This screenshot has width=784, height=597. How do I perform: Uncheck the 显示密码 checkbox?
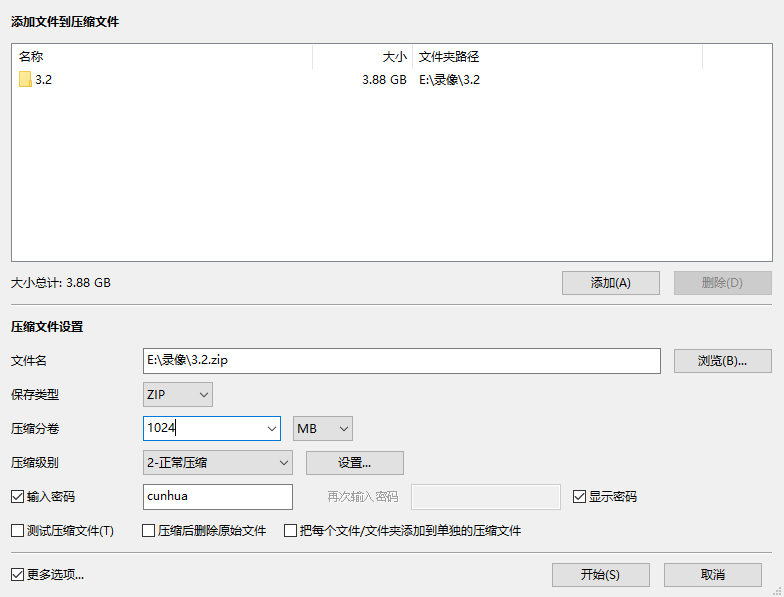click(x=579, y=496)
